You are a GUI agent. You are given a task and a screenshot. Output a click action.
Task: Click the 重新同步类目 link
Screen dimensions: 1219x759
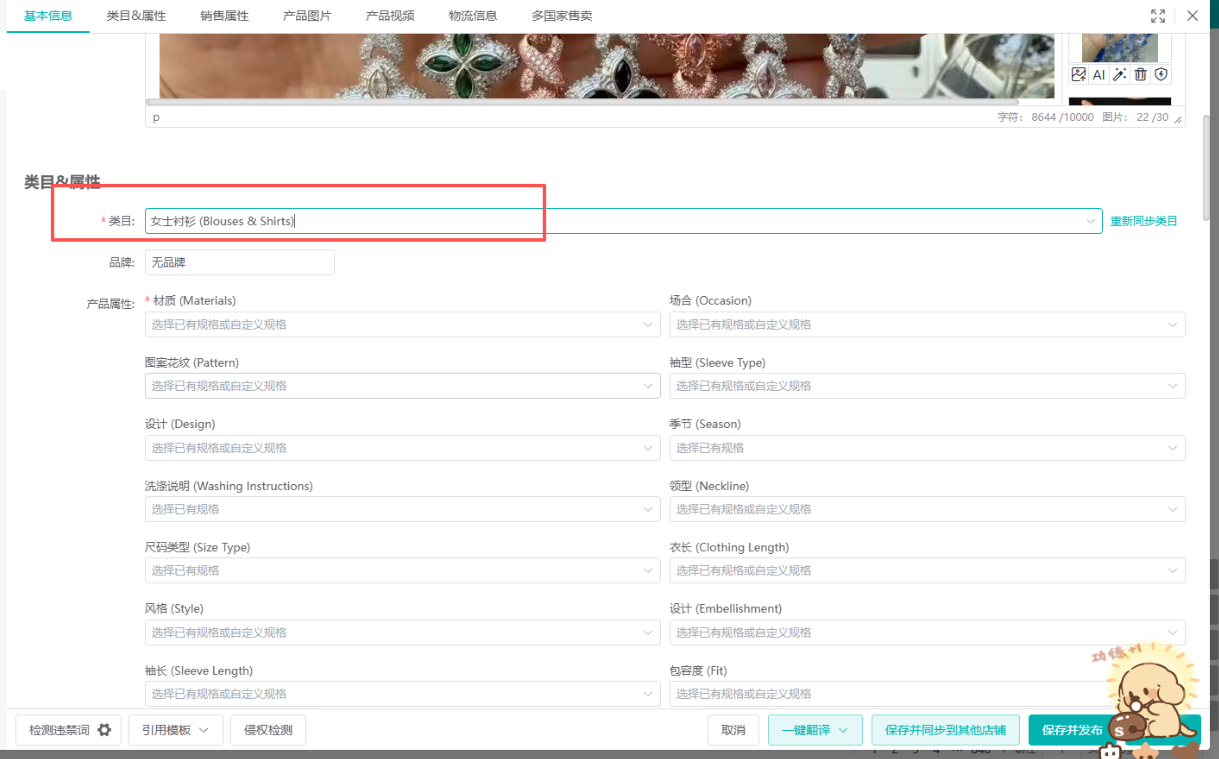[x=1144, y=221]
